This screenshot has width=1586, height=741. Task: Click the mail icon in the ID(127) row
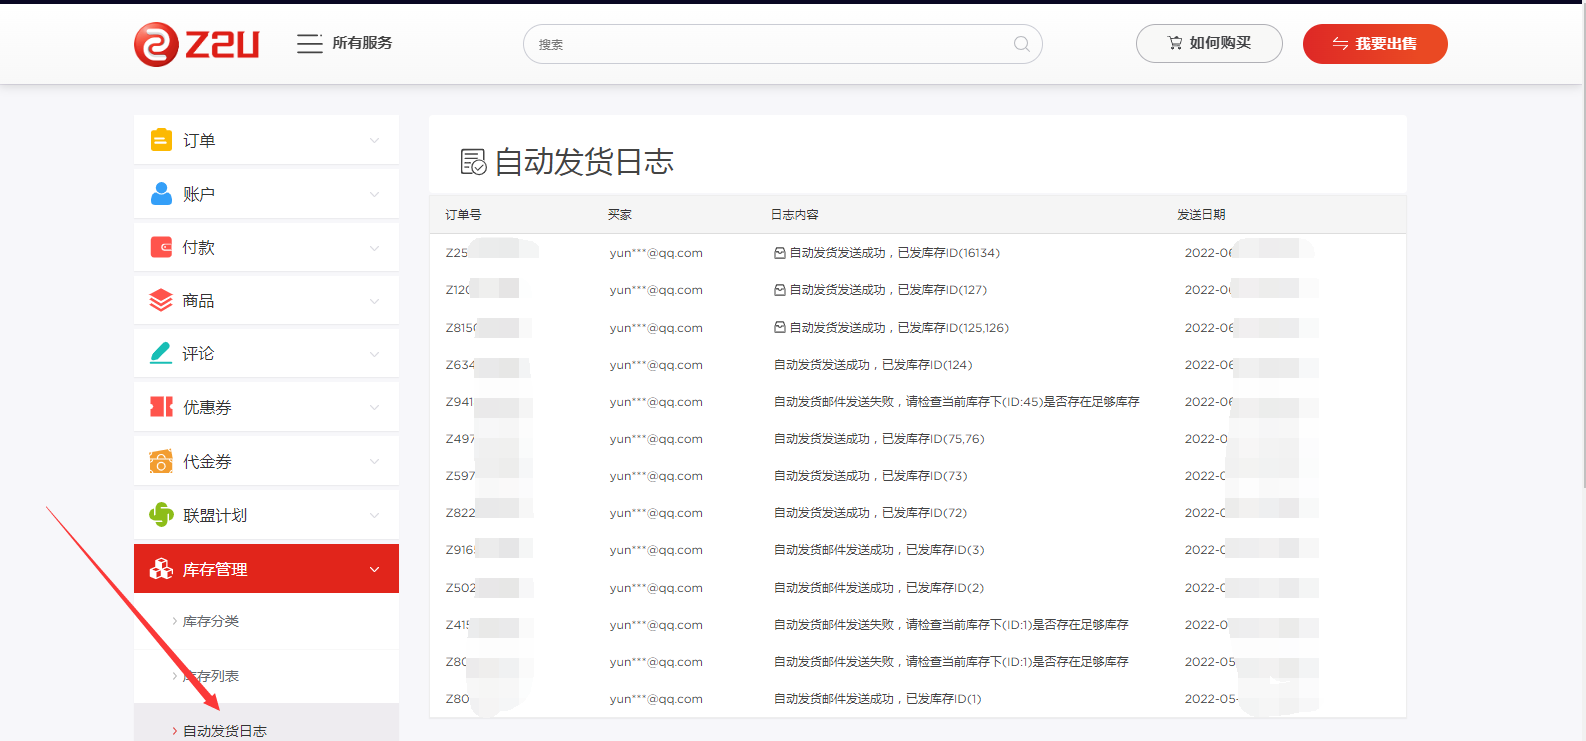(780, 290)
